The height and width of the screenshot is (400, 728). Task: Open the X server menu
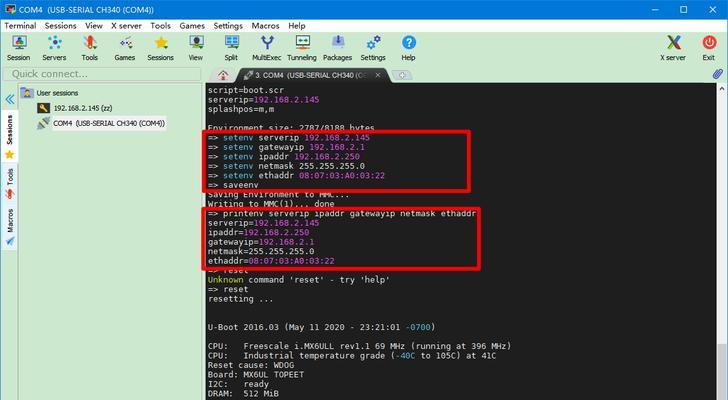[126, 26]
